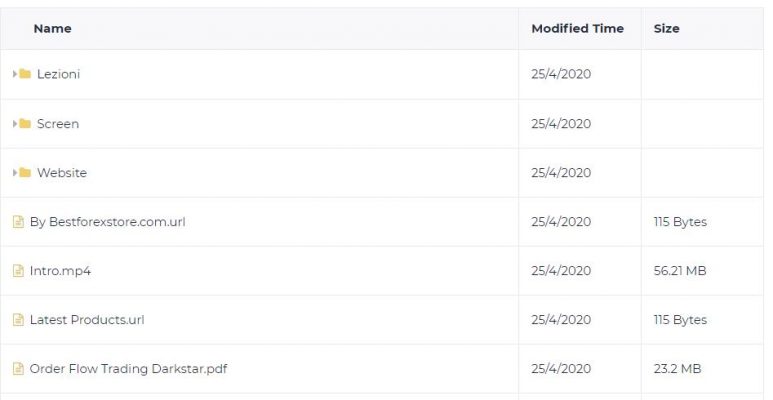Open Order Flow Trading Darkstar.pdf
This screenshot has height=400, width=773.
pos(128,369)
